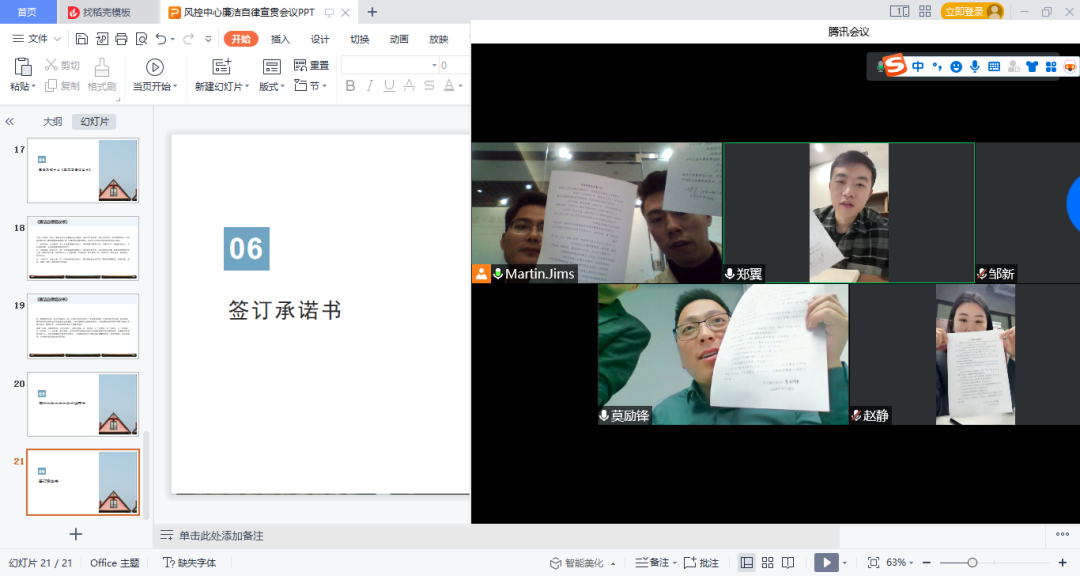The image size is (1080, 576).
Task: Click the Save icon in quick access toolbar
Action: 82,39
